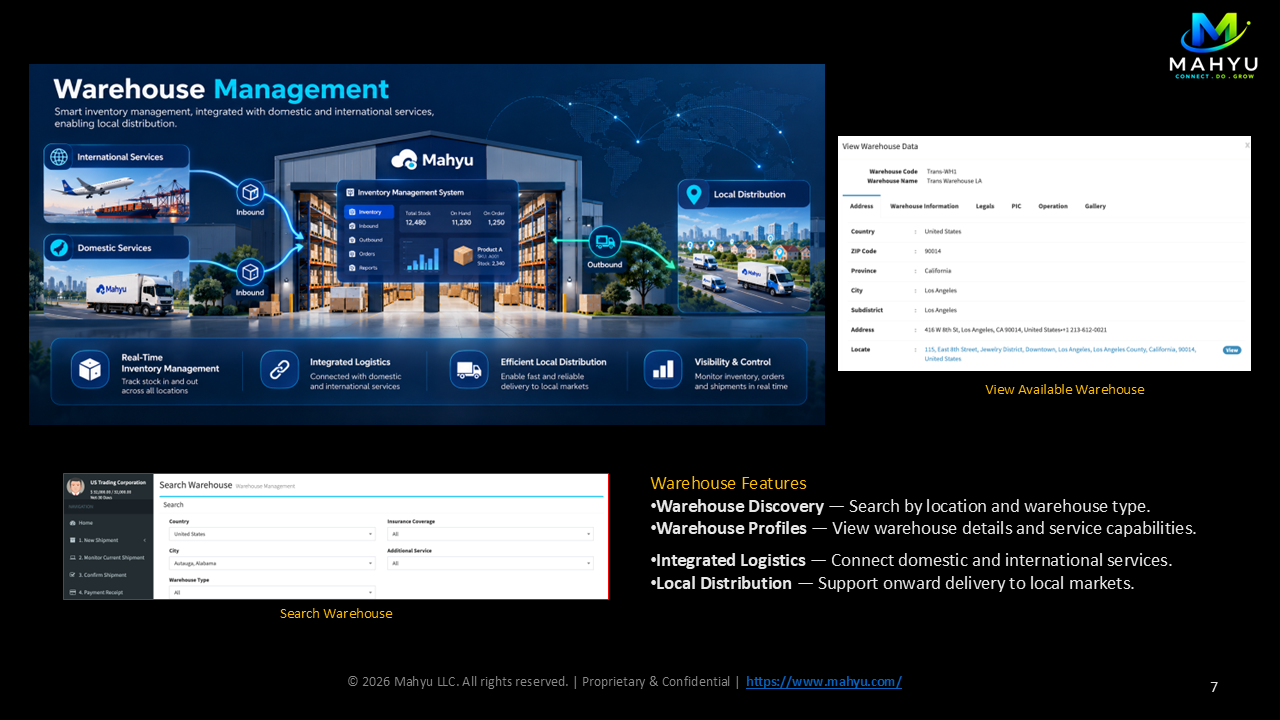Click the Efficient Local Distribution truck icon
Viewport: 1280px width, 720px height.
tap(468, 369)
